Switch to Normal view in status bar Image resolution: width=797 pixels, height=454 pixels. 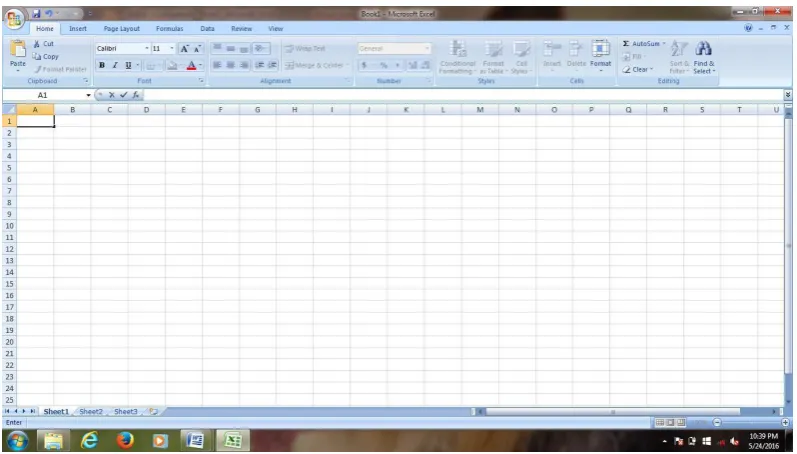point(659,422)
